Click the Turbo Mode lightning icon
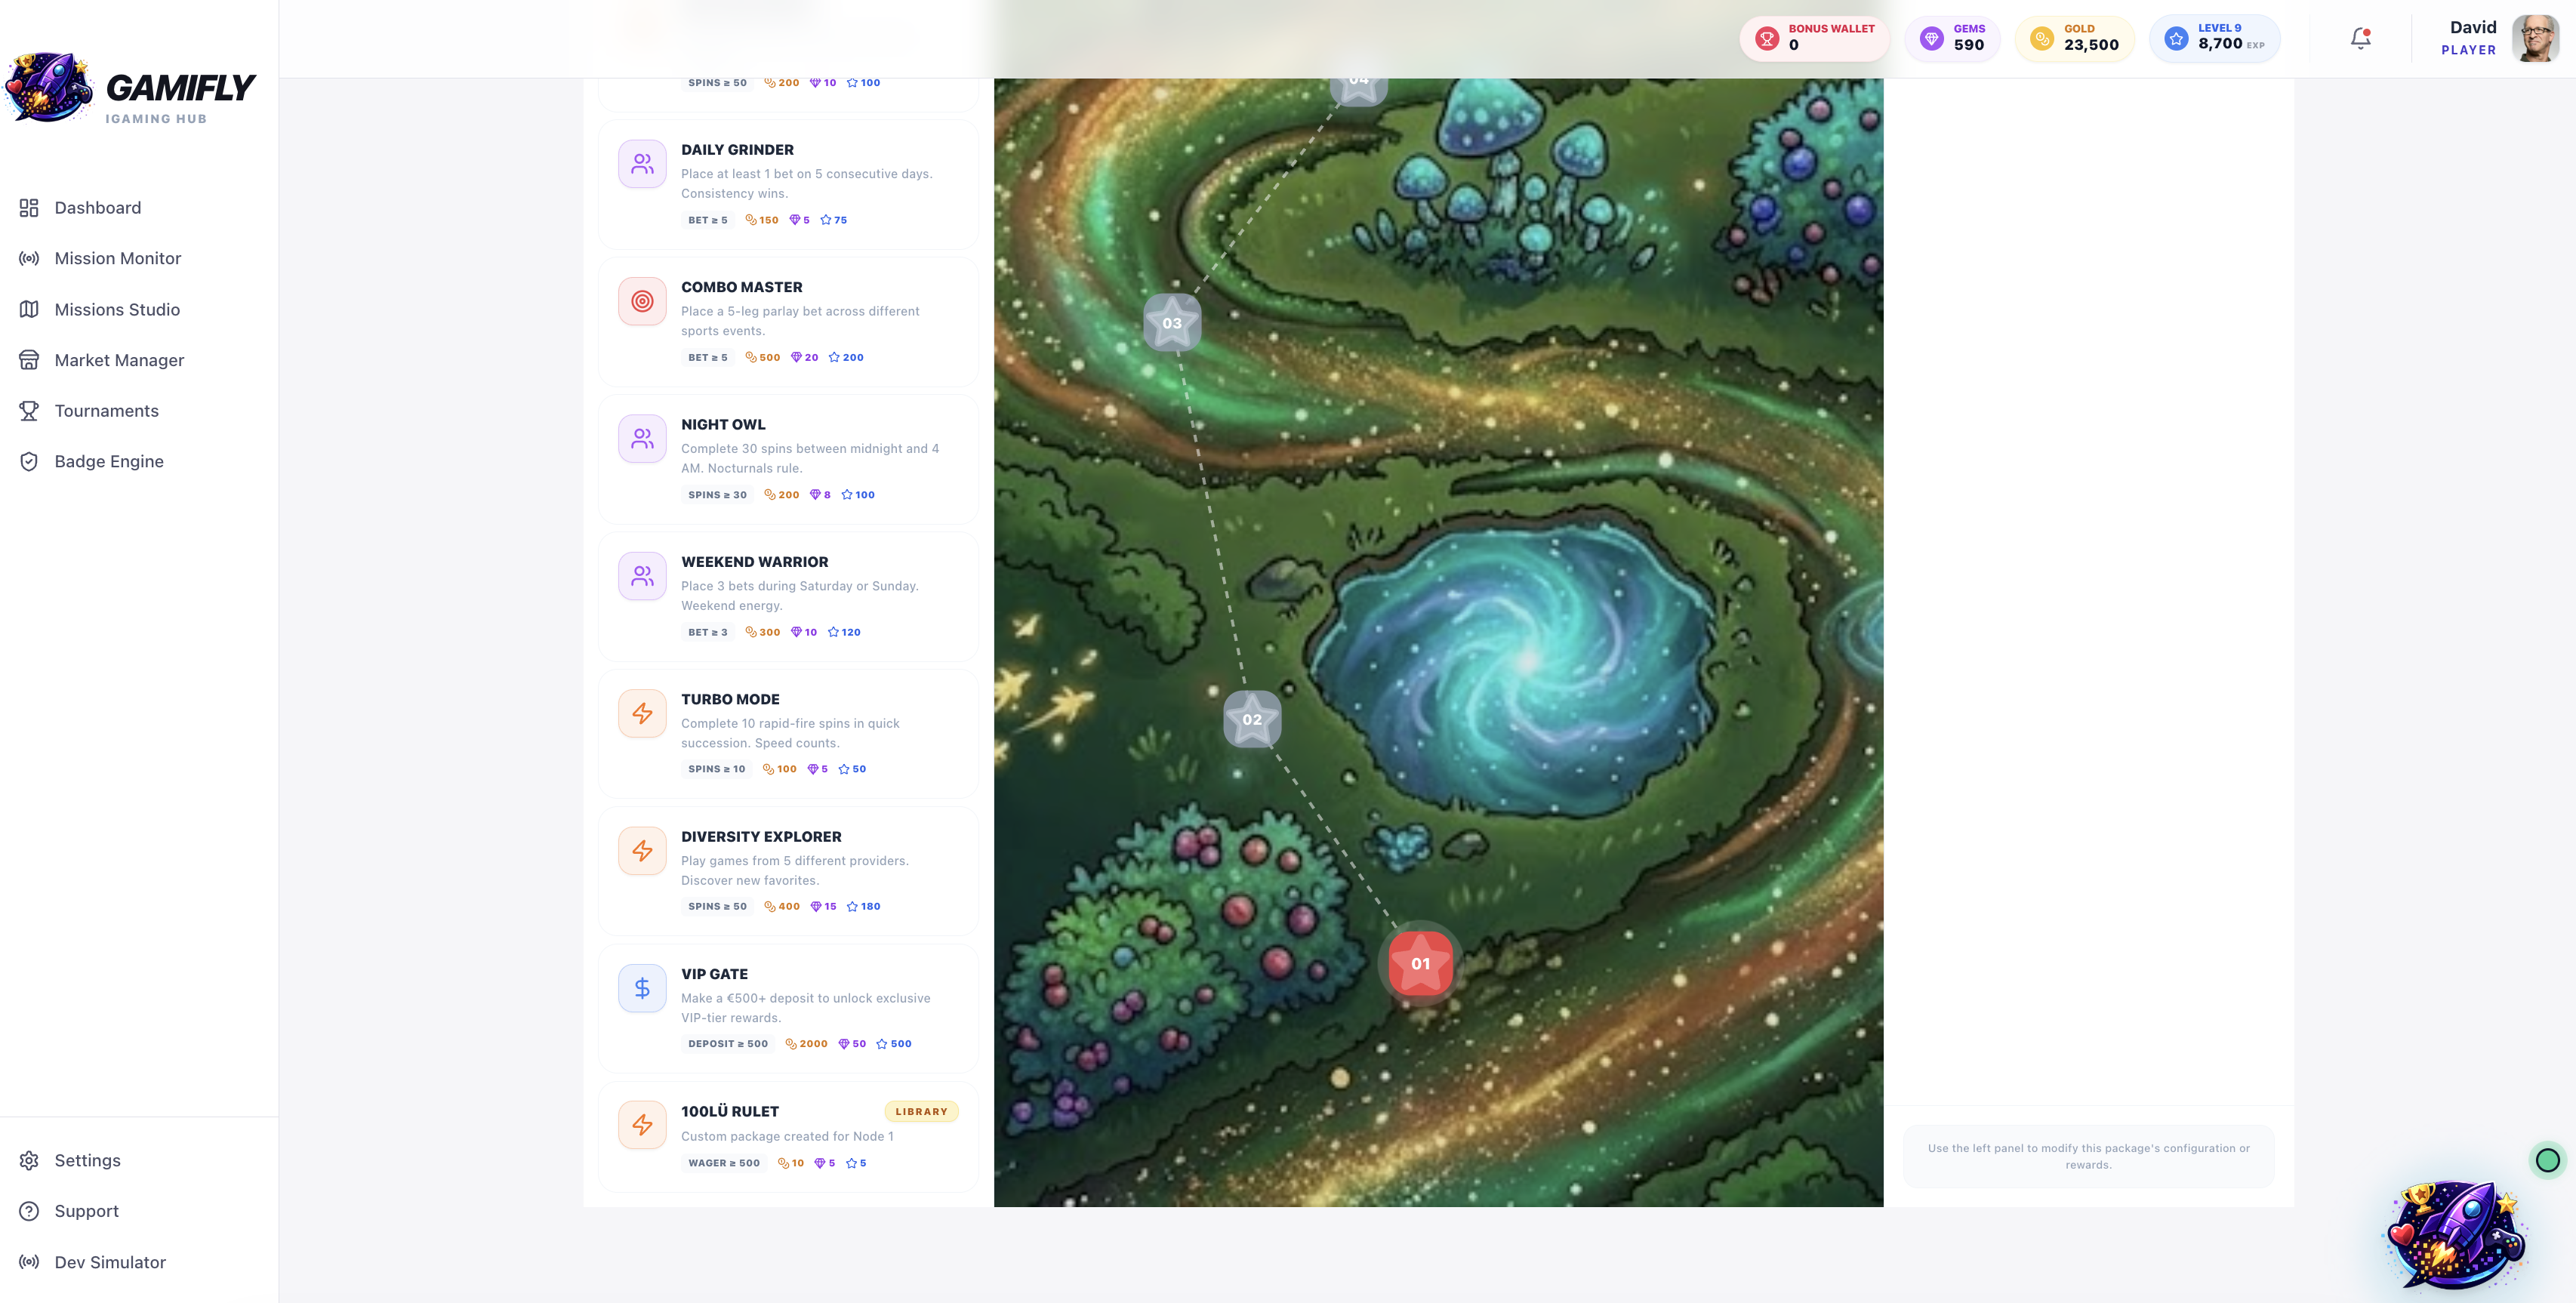The width and height of the screenshot is (2576, 1303). tap(642, 713)
